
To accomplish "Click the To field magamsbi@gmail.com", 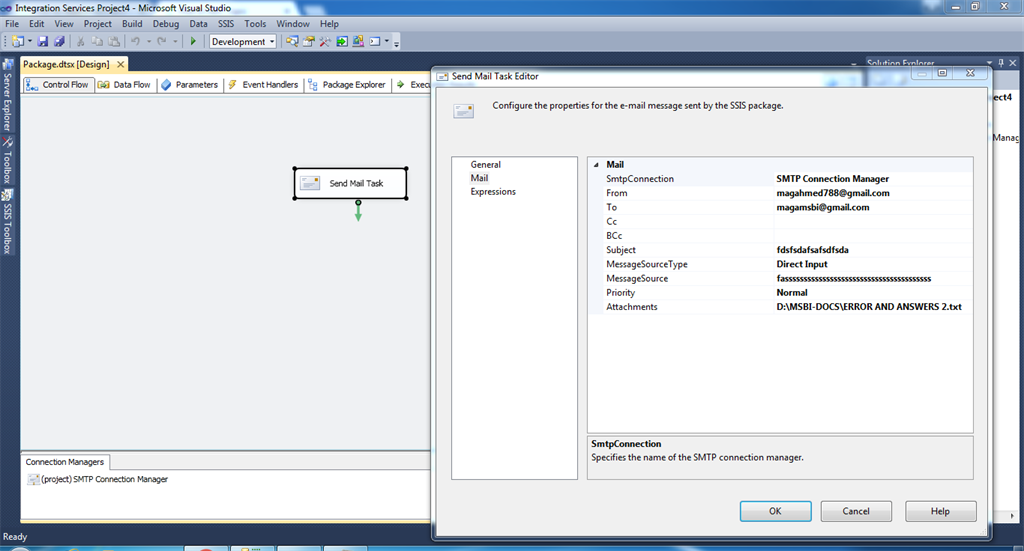I will (872, 207).
